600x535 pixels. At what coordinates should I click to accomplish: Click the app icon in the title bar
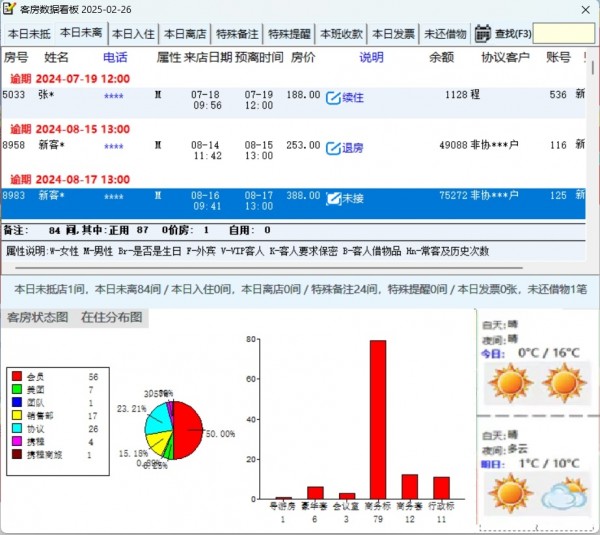click(x=11, y=8)
